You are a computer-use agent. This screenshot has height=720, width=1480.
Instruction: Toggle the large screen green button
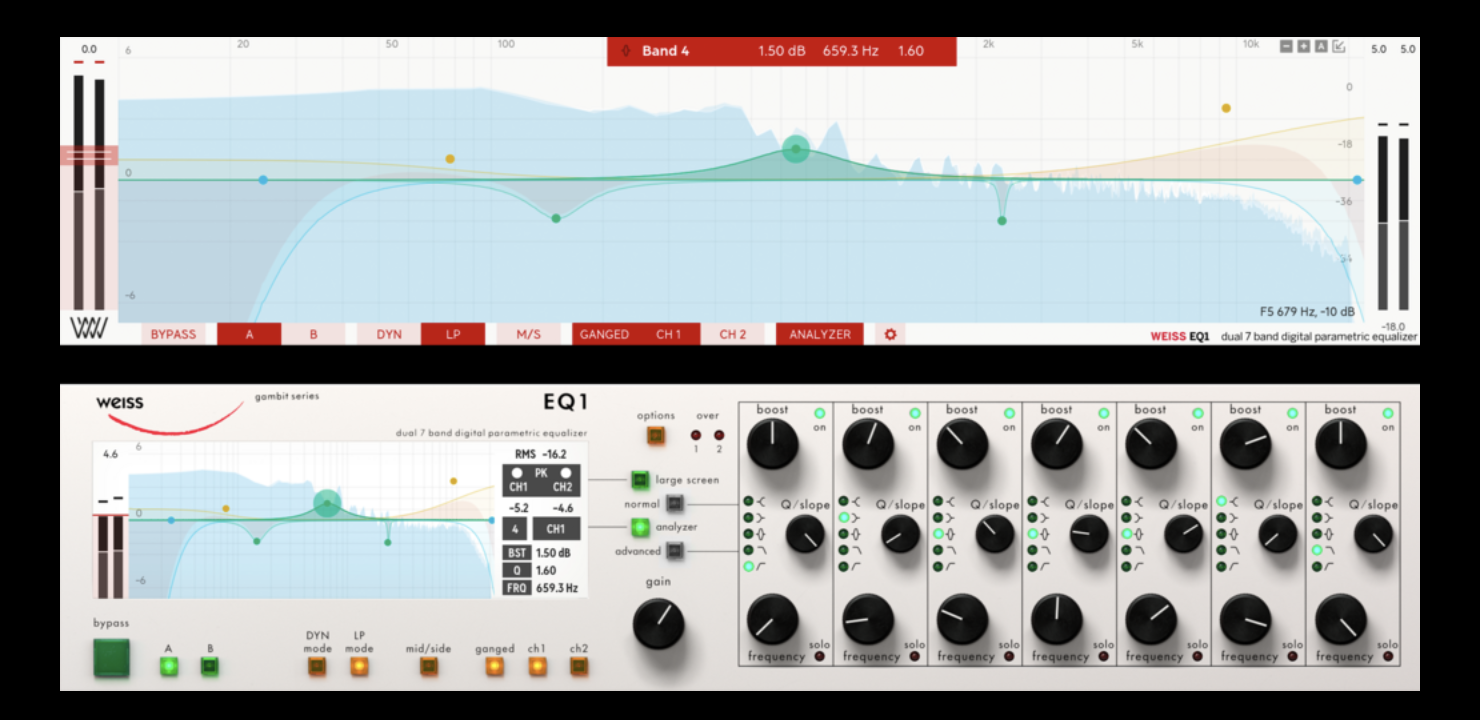(x=640, y=480)
